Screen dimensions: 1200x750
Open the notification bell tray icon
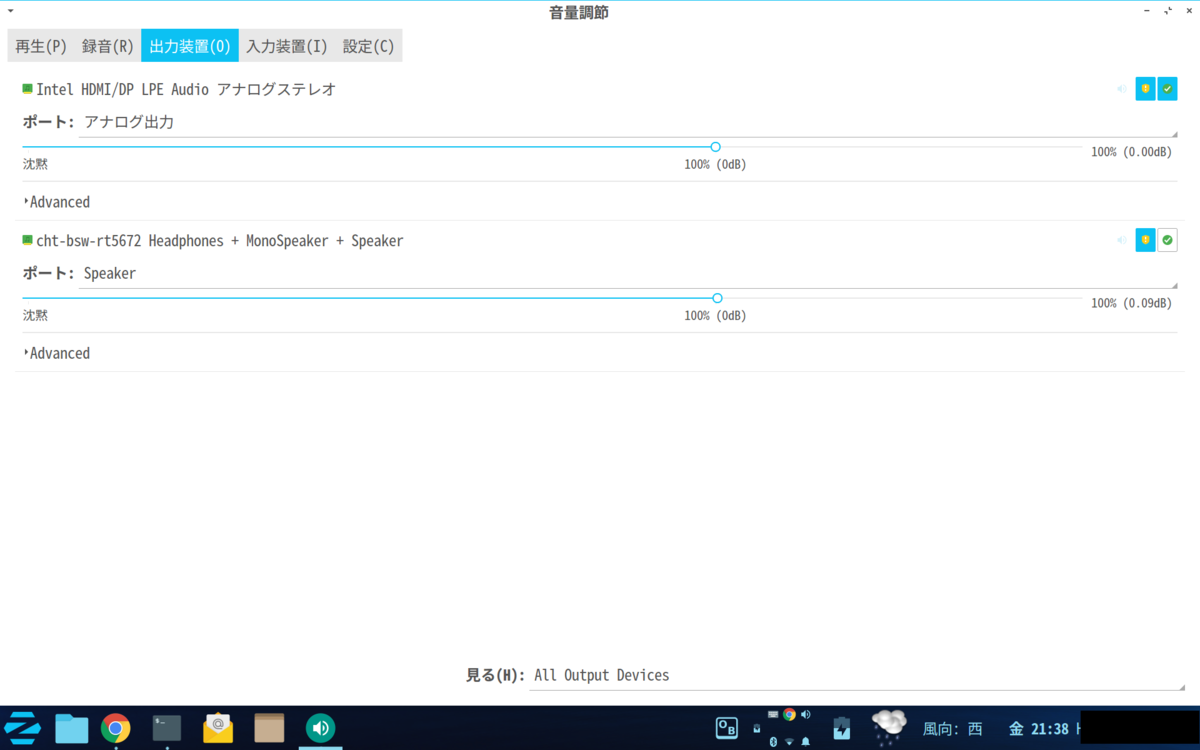click(x=805, y=742)
